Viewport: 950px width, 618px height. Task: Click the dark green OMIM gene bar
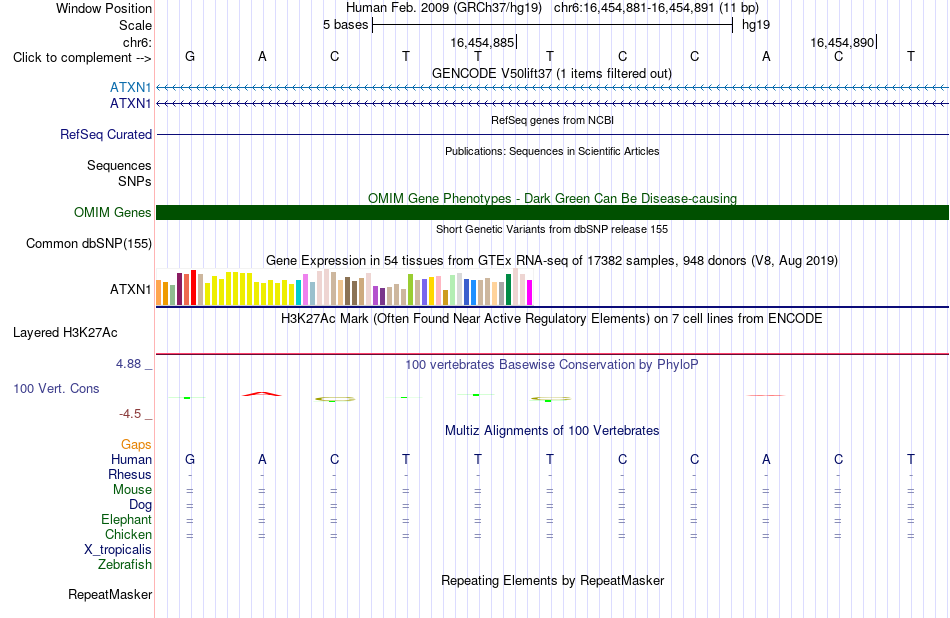click(553, 213)
